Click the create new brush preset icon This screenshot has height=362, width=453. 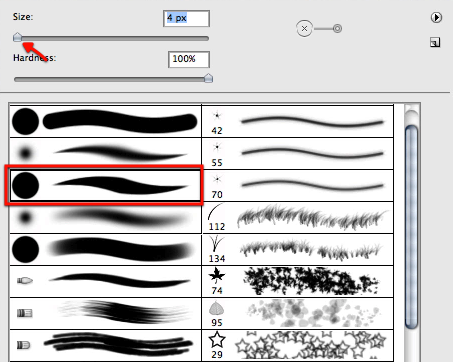(435, 42)
